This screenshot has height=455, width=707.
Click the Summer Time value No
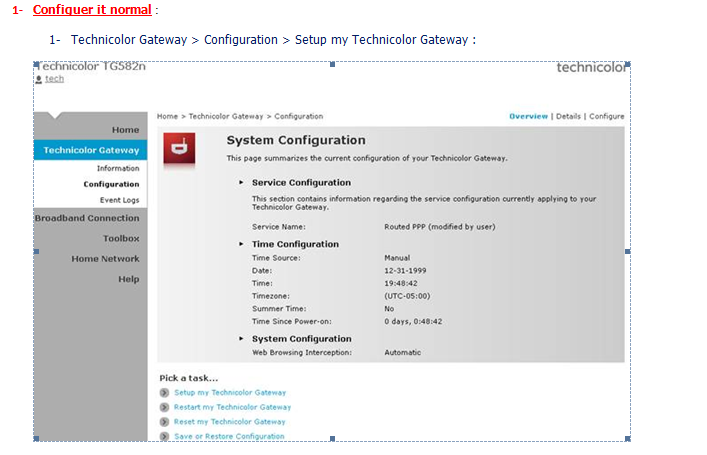click(x=389, y=309)
